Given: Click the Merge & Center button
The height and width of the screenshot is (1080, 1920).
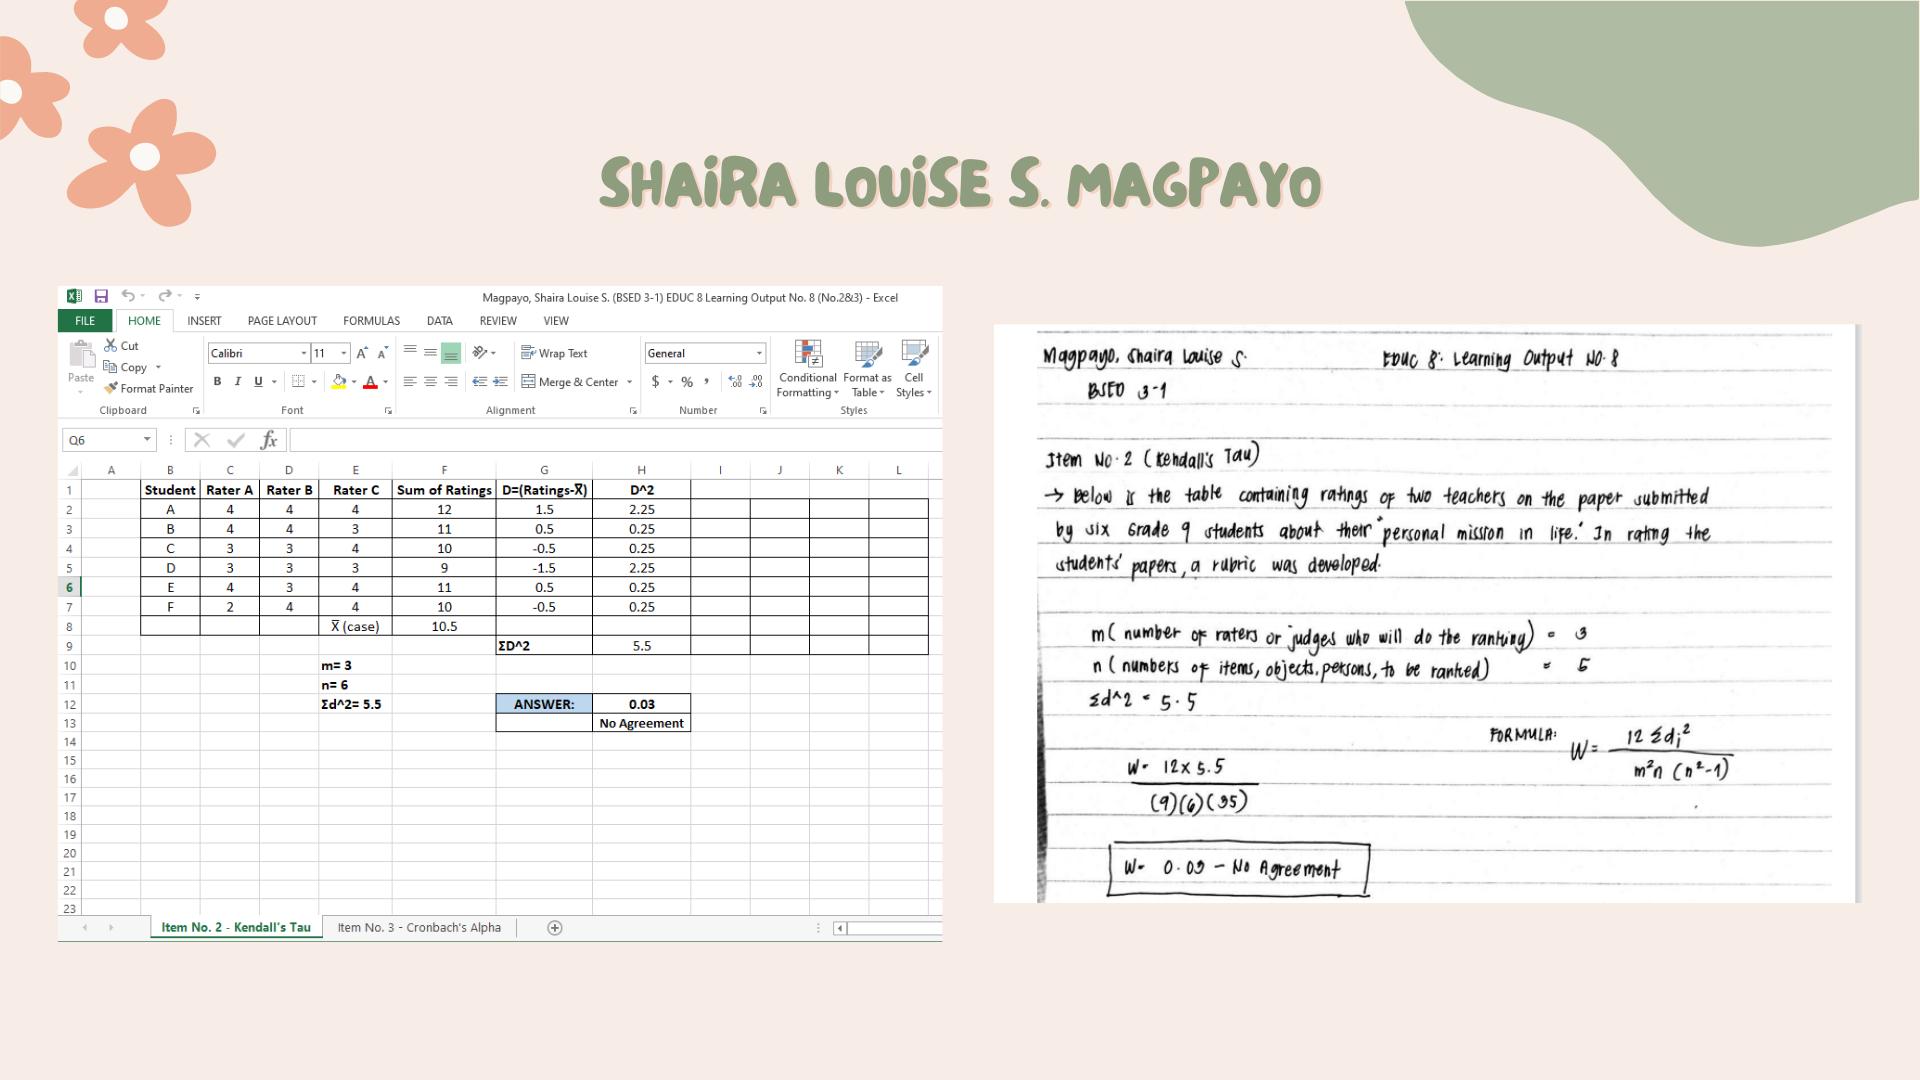Looking at the screenshot, I should click(x=569, y=382).
